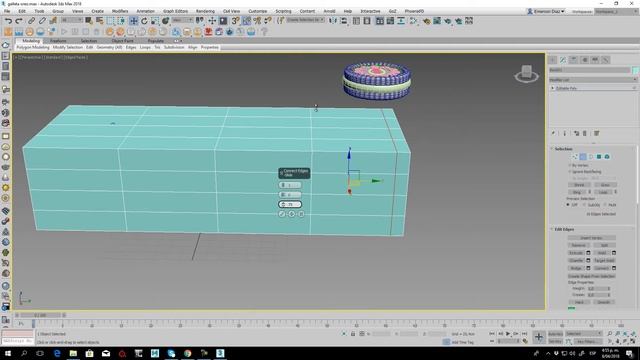Open the Rendering menu
640x360 pixels.
(x=205, y=11)
